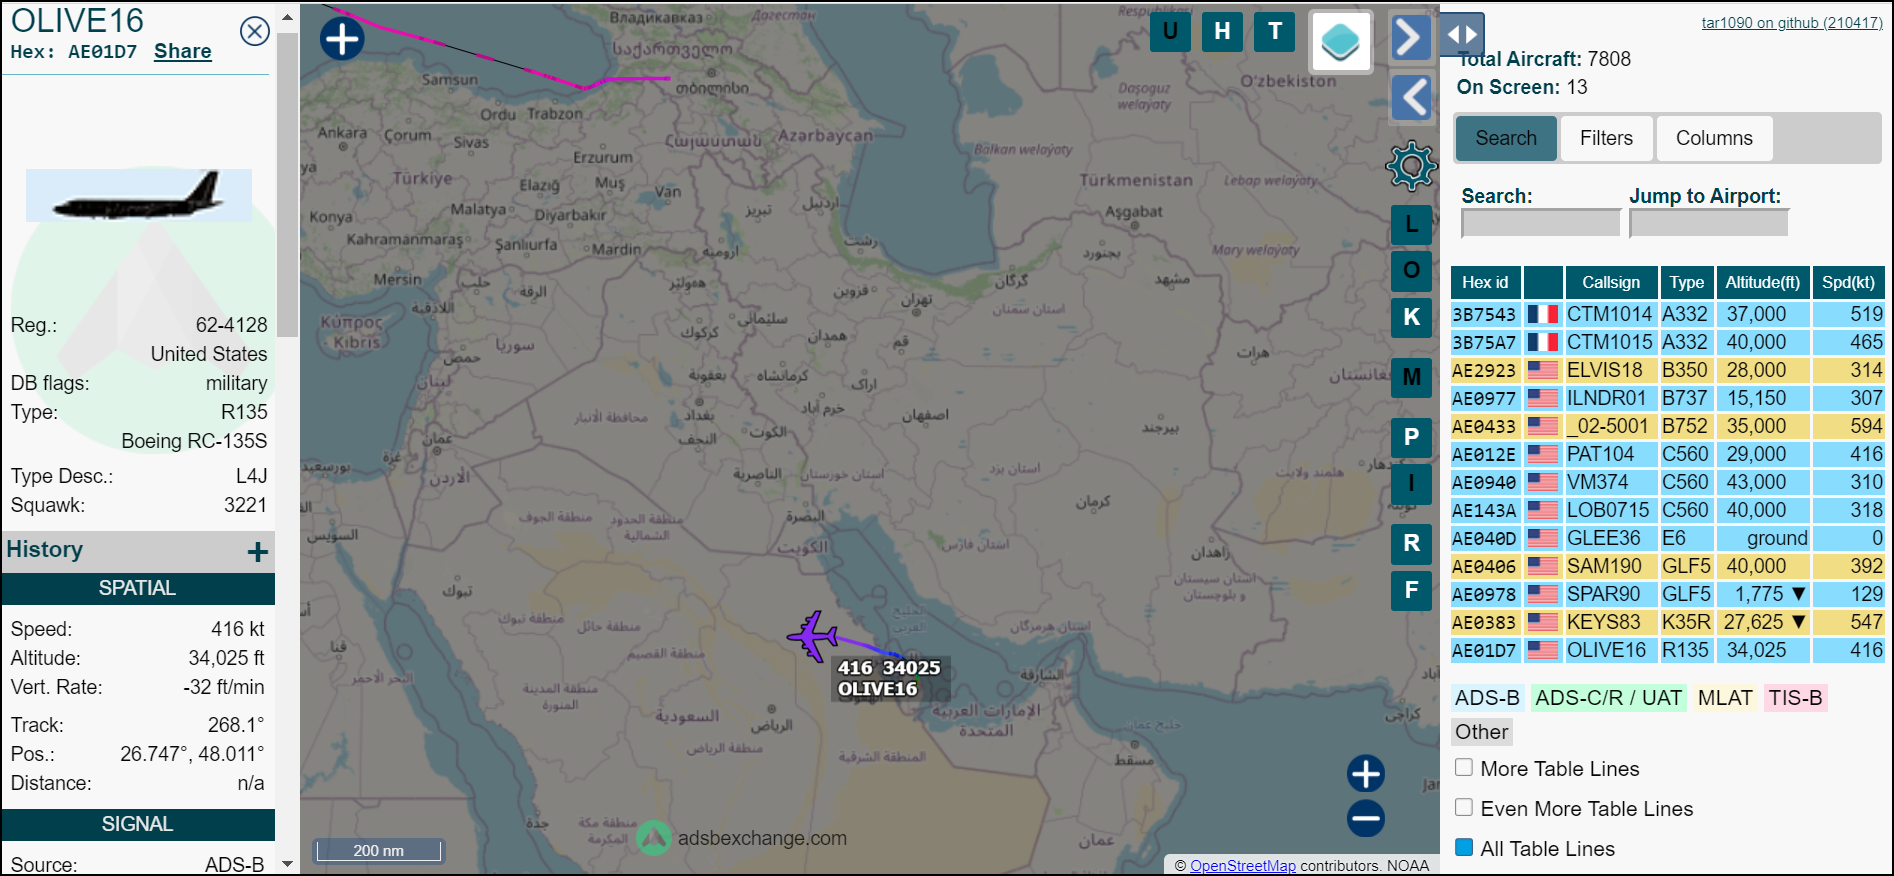Open the OpenStreetMap attribution link
Viewport: 1894px width, 876px height.
(1242, 866)
